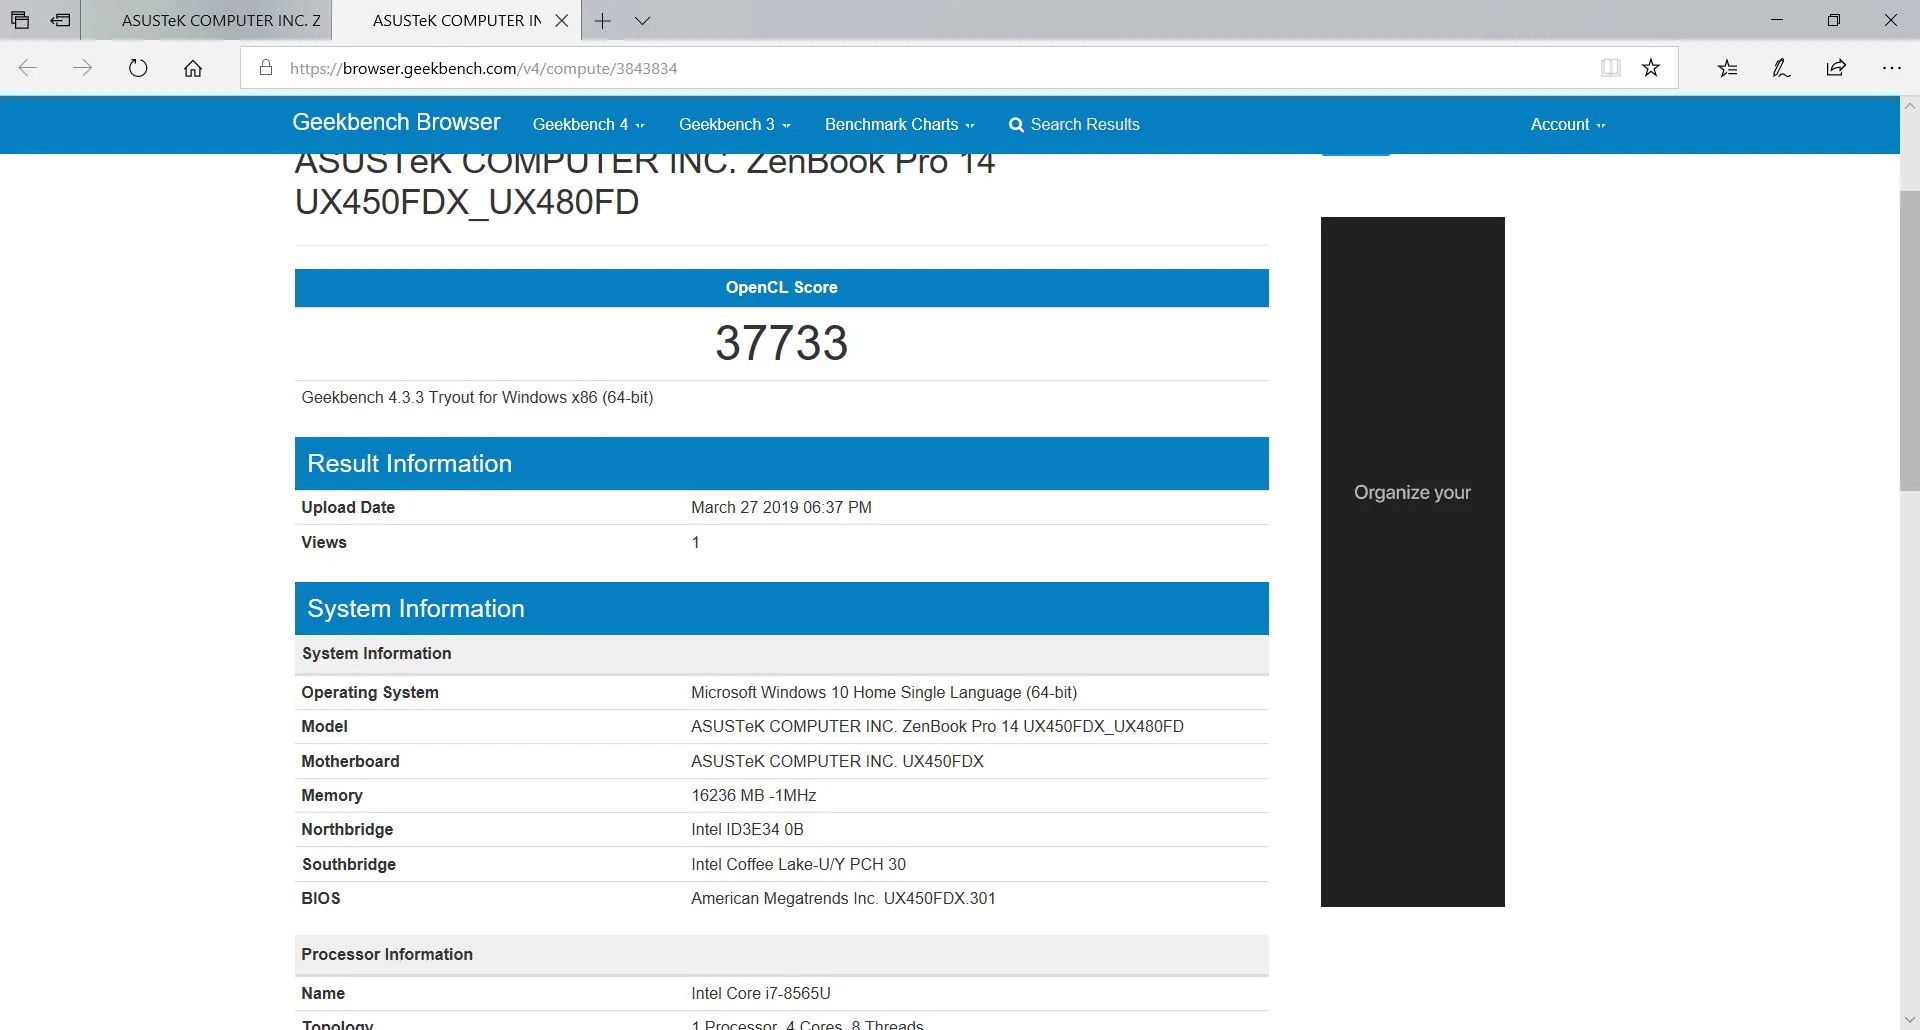
Task: Click Intel Coffee Lake-U/Y PCH 30 value
Action: [798, 864]
